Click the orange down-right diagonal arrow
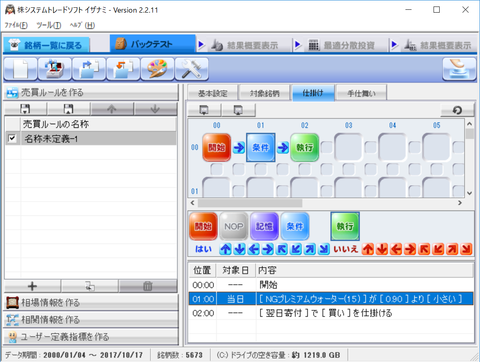The image size is (480, 362). point(466,249)
